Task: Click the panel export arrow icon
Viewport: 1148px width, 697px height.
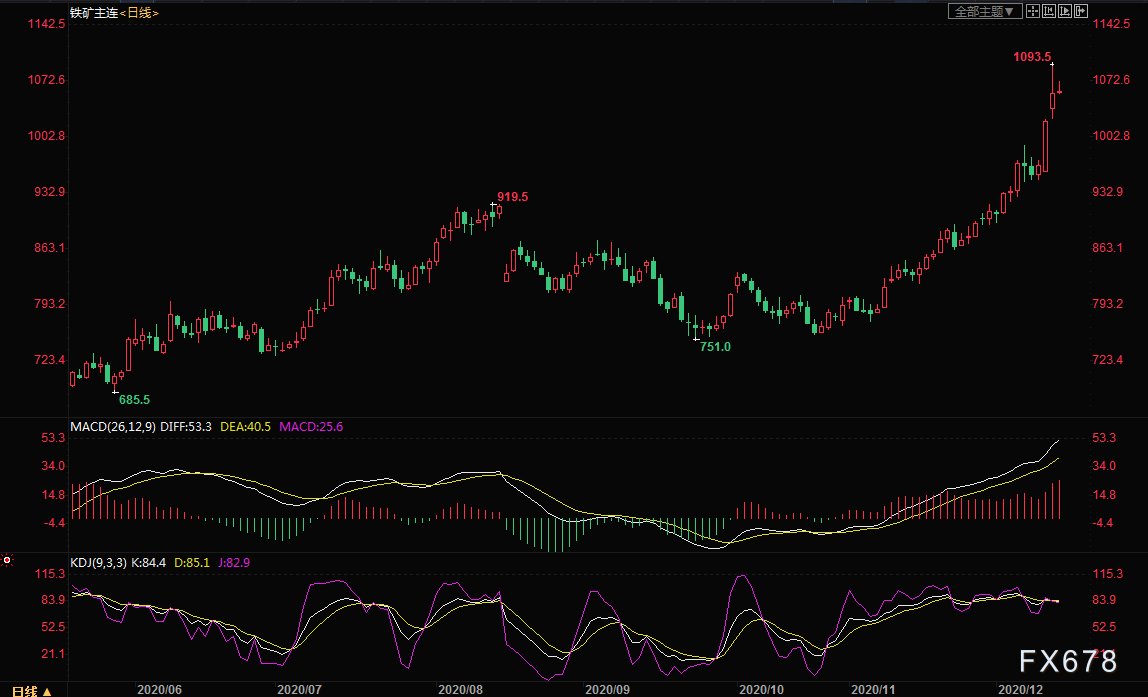Action: pyautogui.click(x=1081, y=11)
